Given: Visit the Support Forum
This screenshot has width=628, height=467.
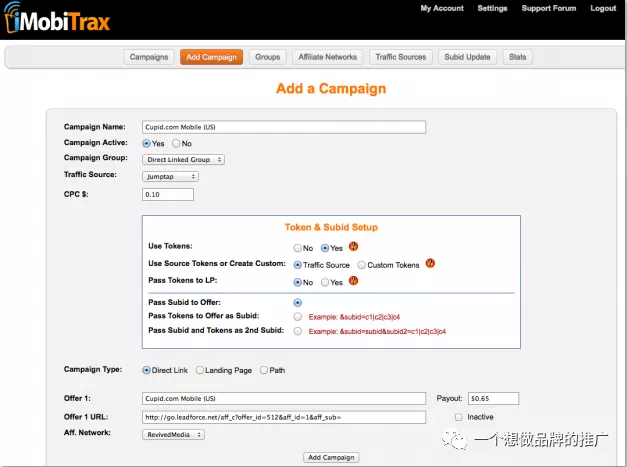Looking at the screenshot, I should [x=549, y=8].
